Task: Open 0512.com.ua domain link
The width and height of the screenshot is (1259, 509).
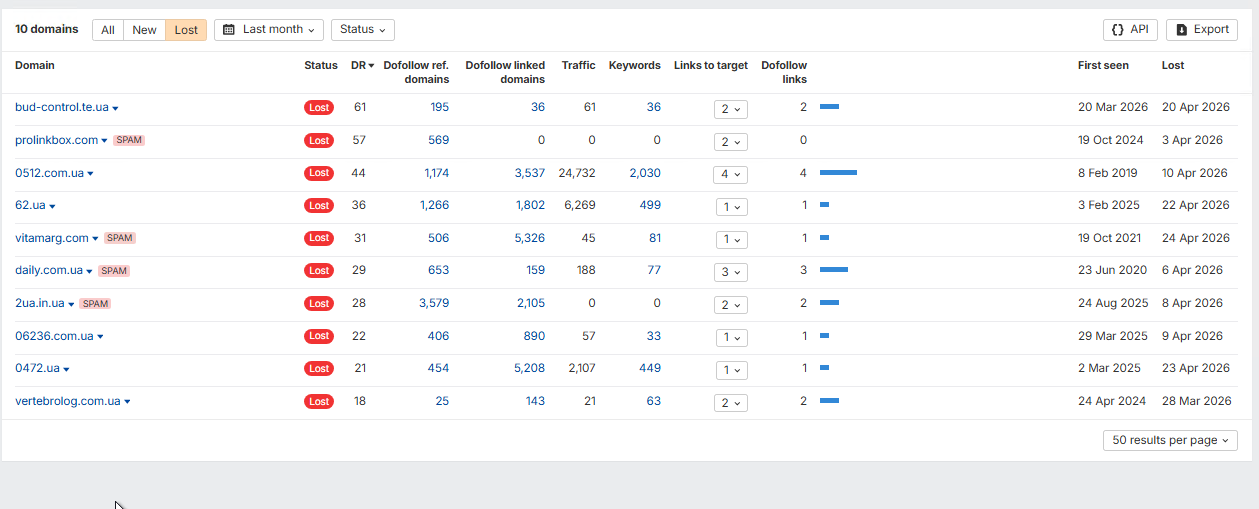Action: point(49,173)
